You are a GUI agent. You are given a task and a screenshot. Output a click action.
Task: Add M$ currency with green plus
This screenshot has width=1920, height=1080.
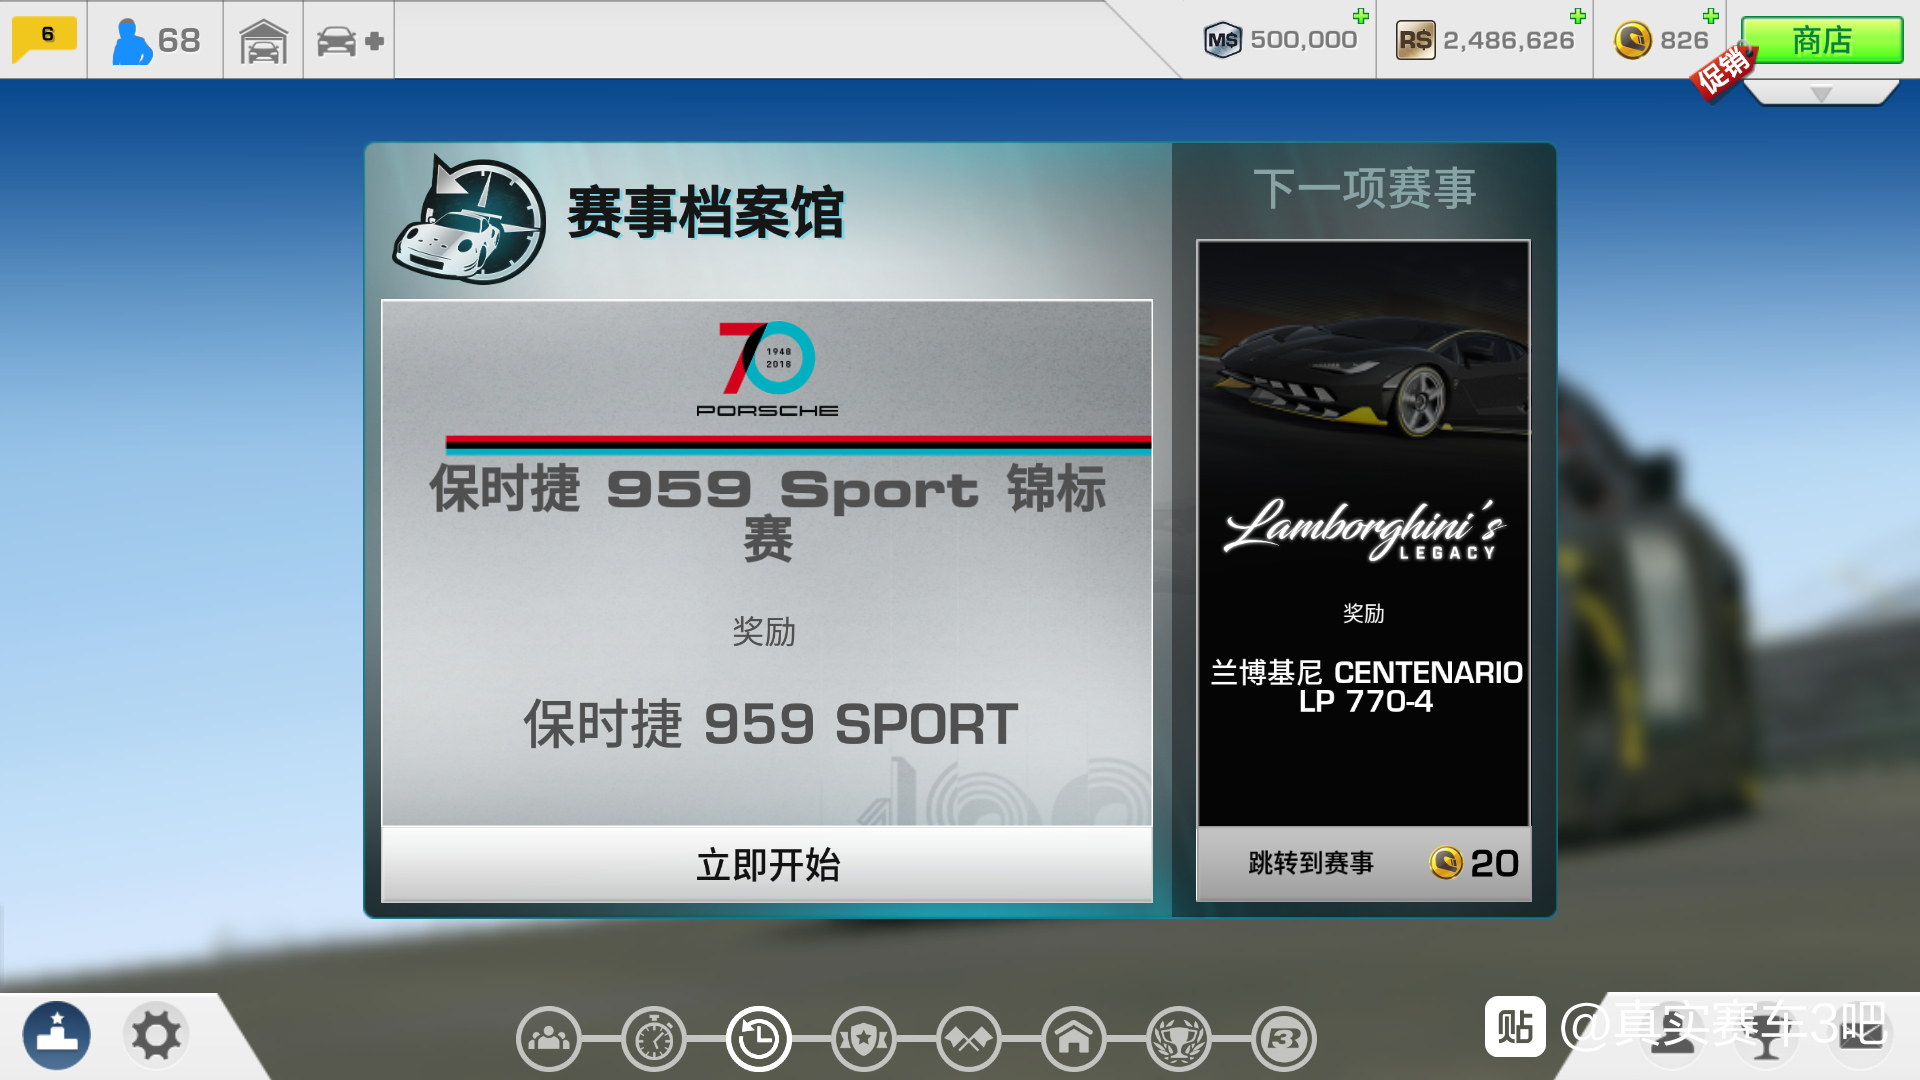point(1361,16)
